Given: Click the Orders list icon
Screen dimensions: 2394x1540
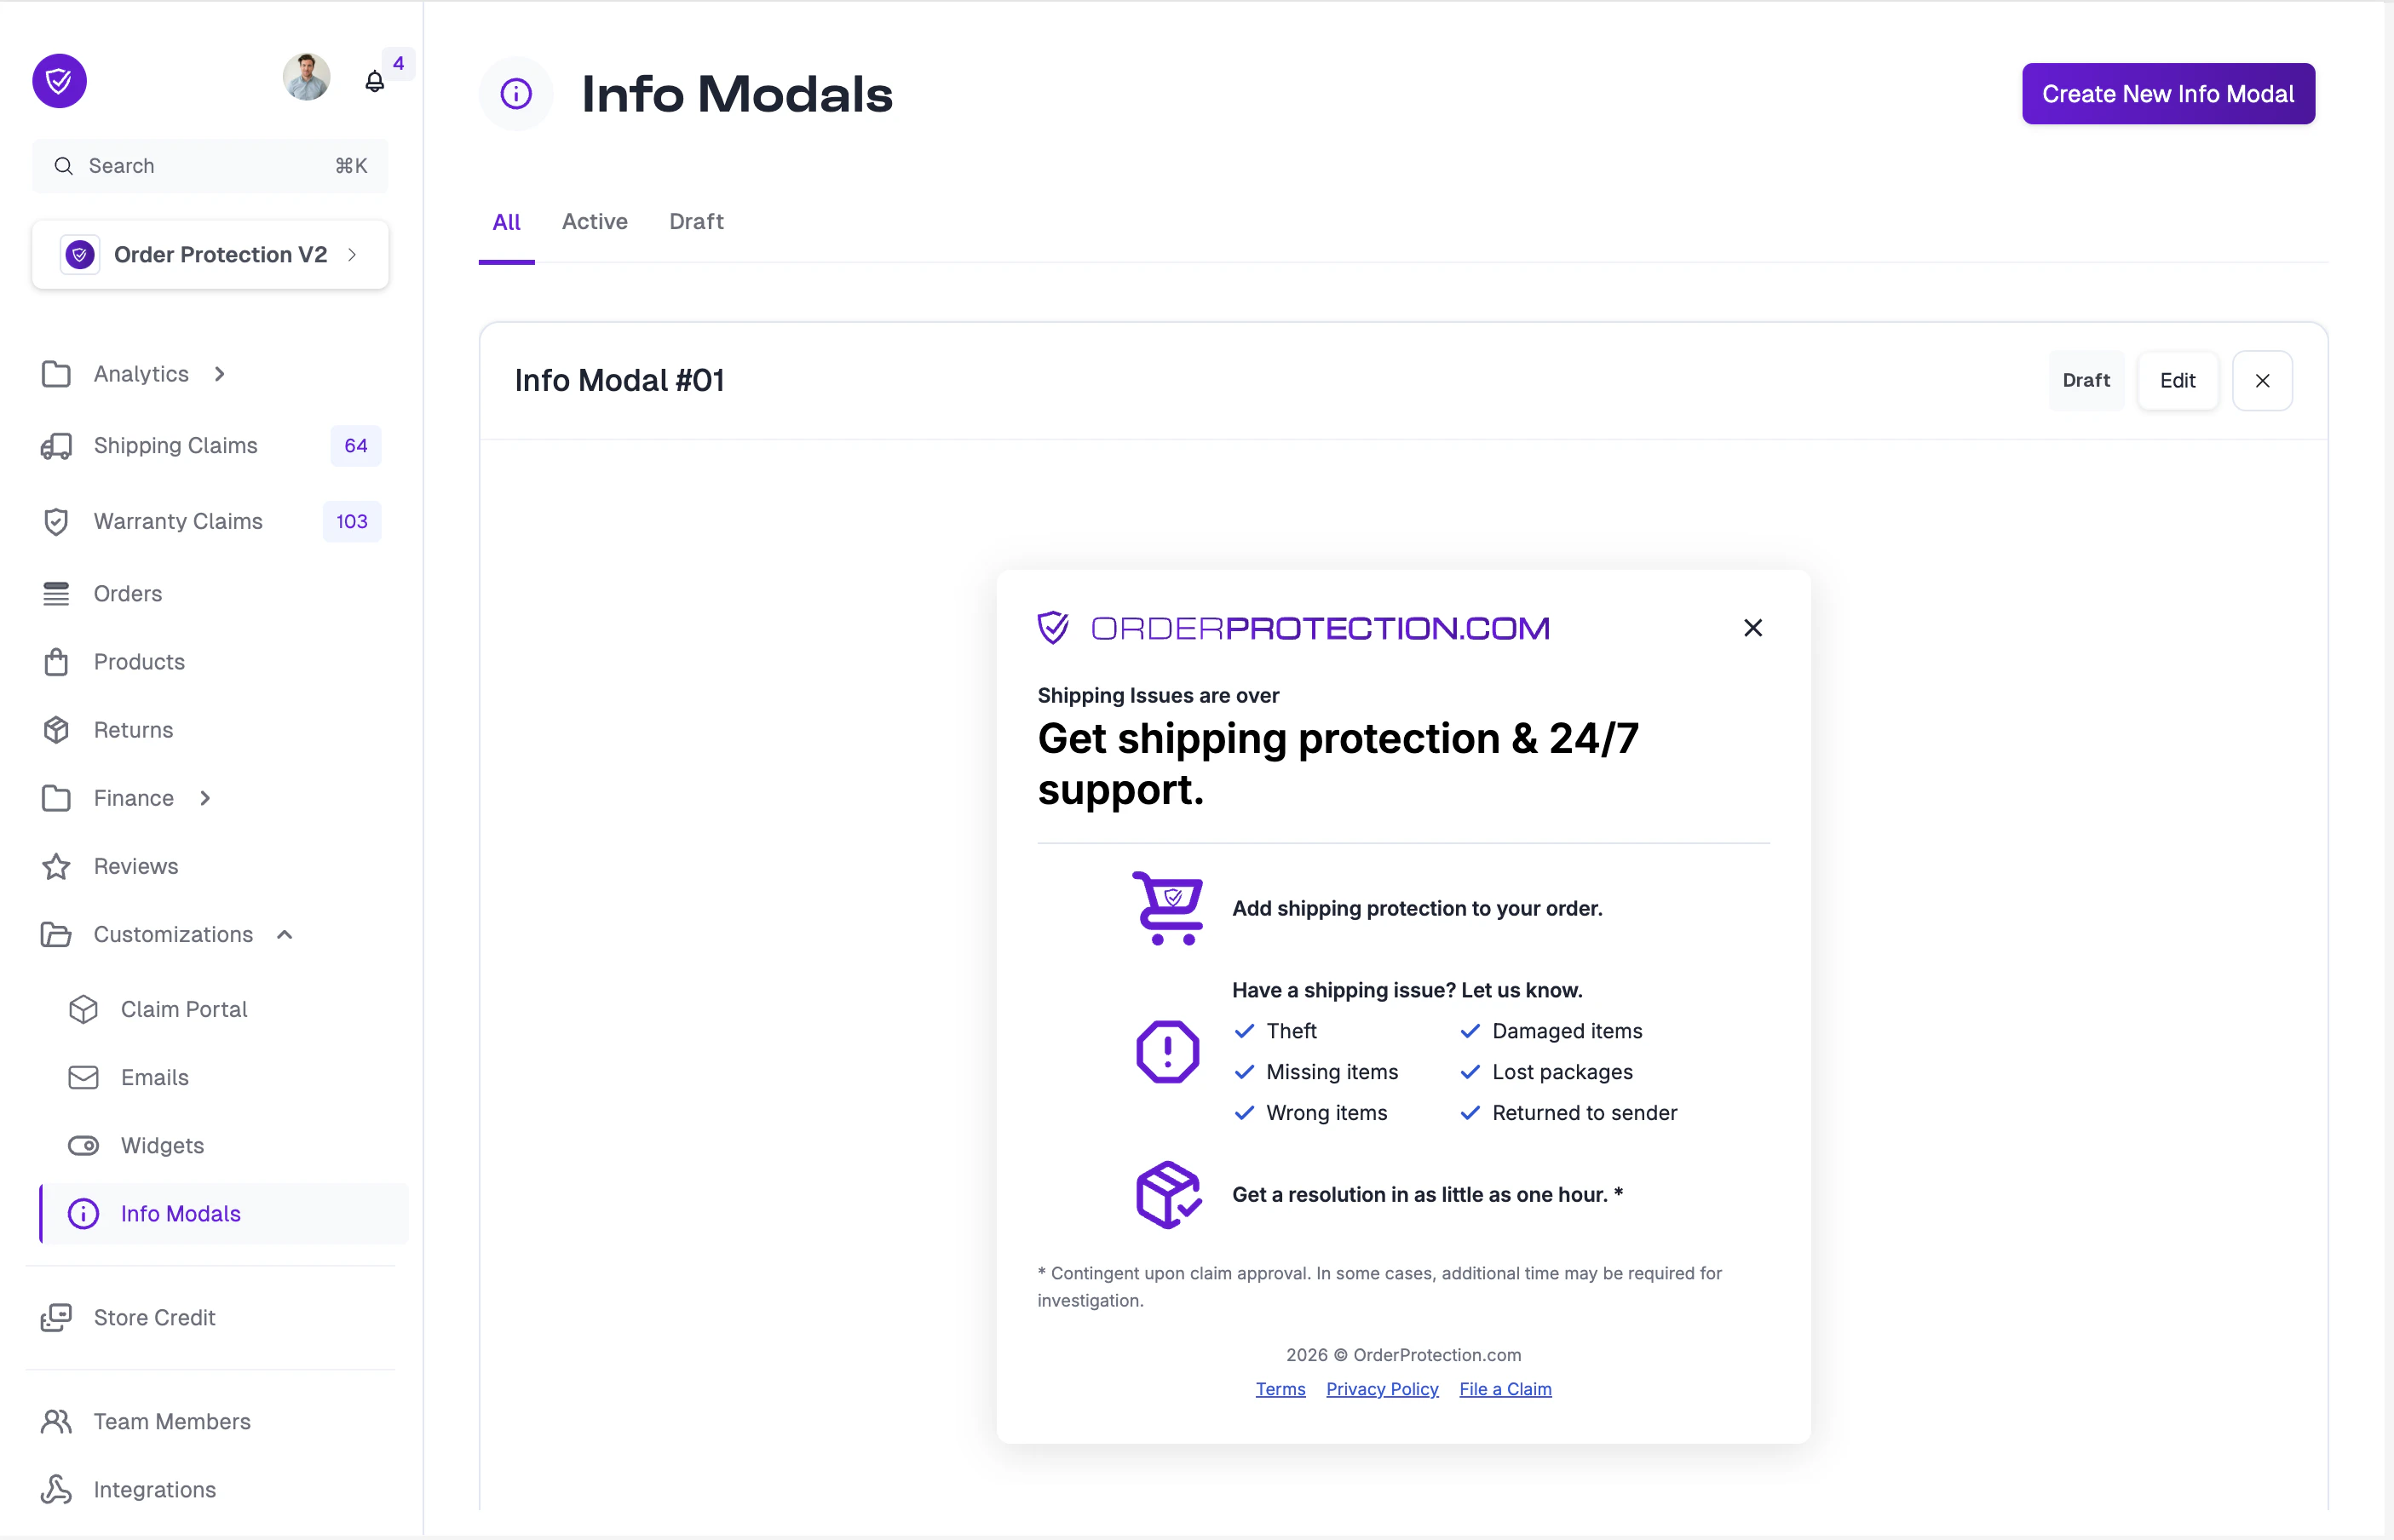Looking at the screenshot, I should (57, 593).
